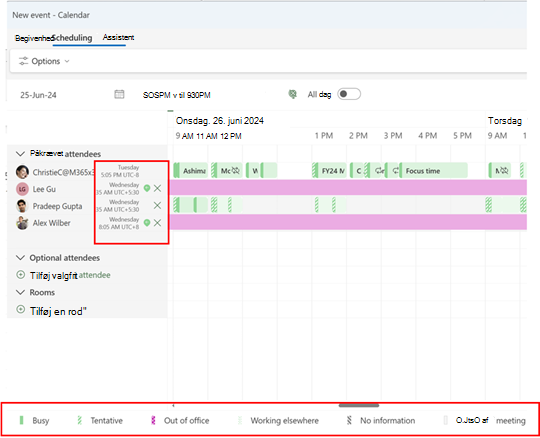Remove Alex Wilber from attendees

157,223
